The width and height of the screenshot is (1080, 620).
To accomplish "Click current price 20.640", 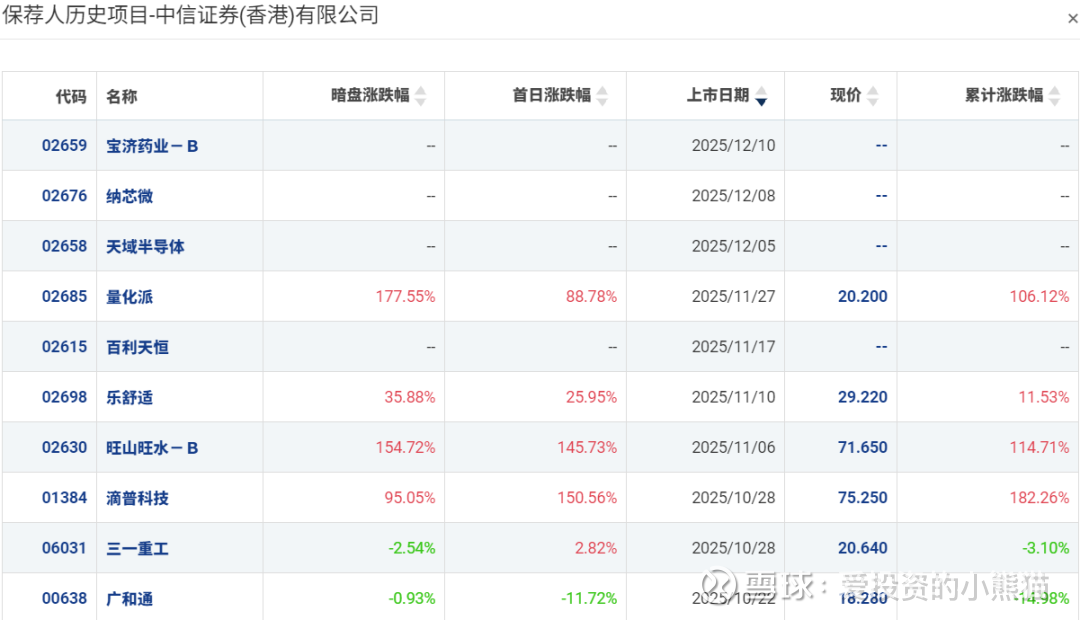I will tap(862, 548).
